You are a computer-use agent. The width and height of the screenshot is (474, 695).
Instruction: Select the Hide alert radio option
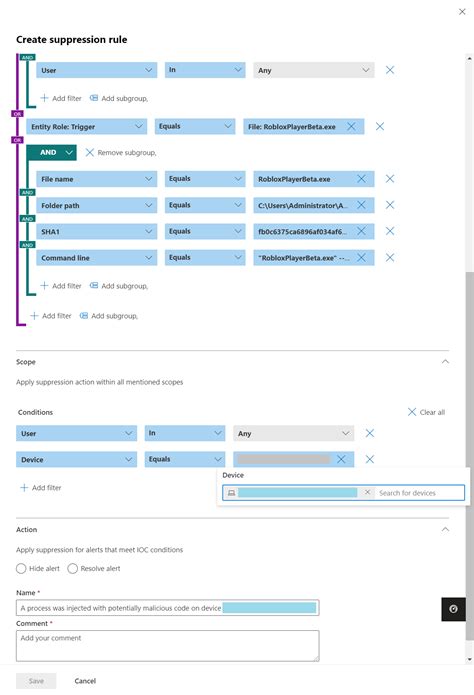[21, 568]
